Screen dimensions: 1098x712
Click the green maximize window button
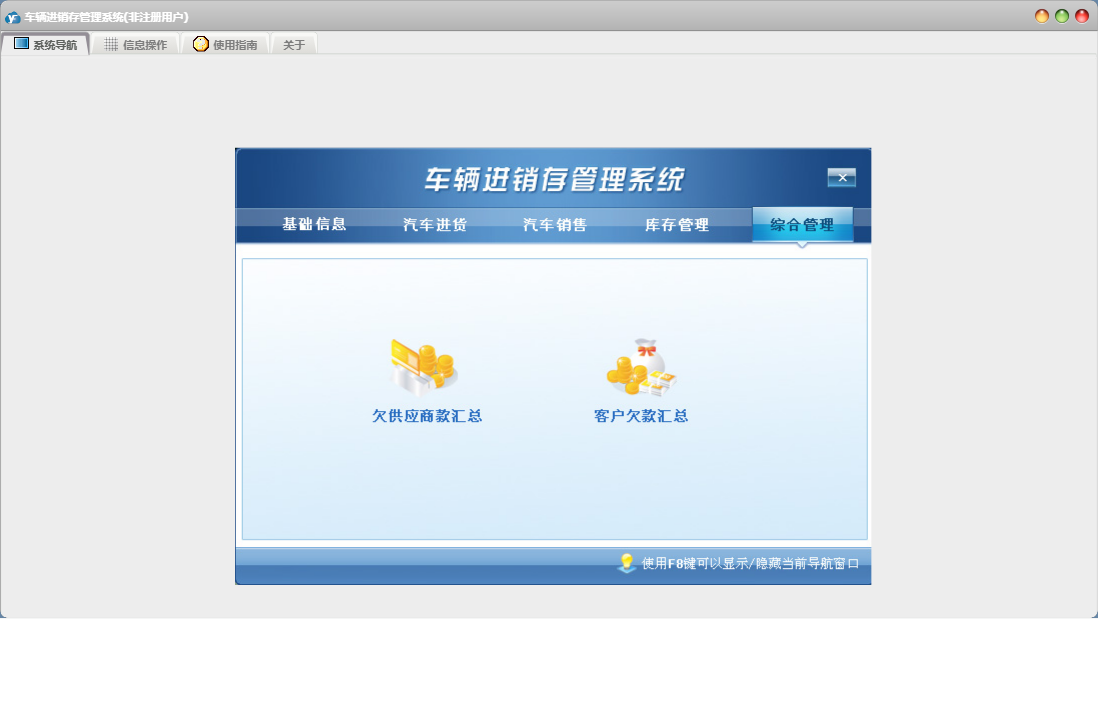click(1062, 16)
